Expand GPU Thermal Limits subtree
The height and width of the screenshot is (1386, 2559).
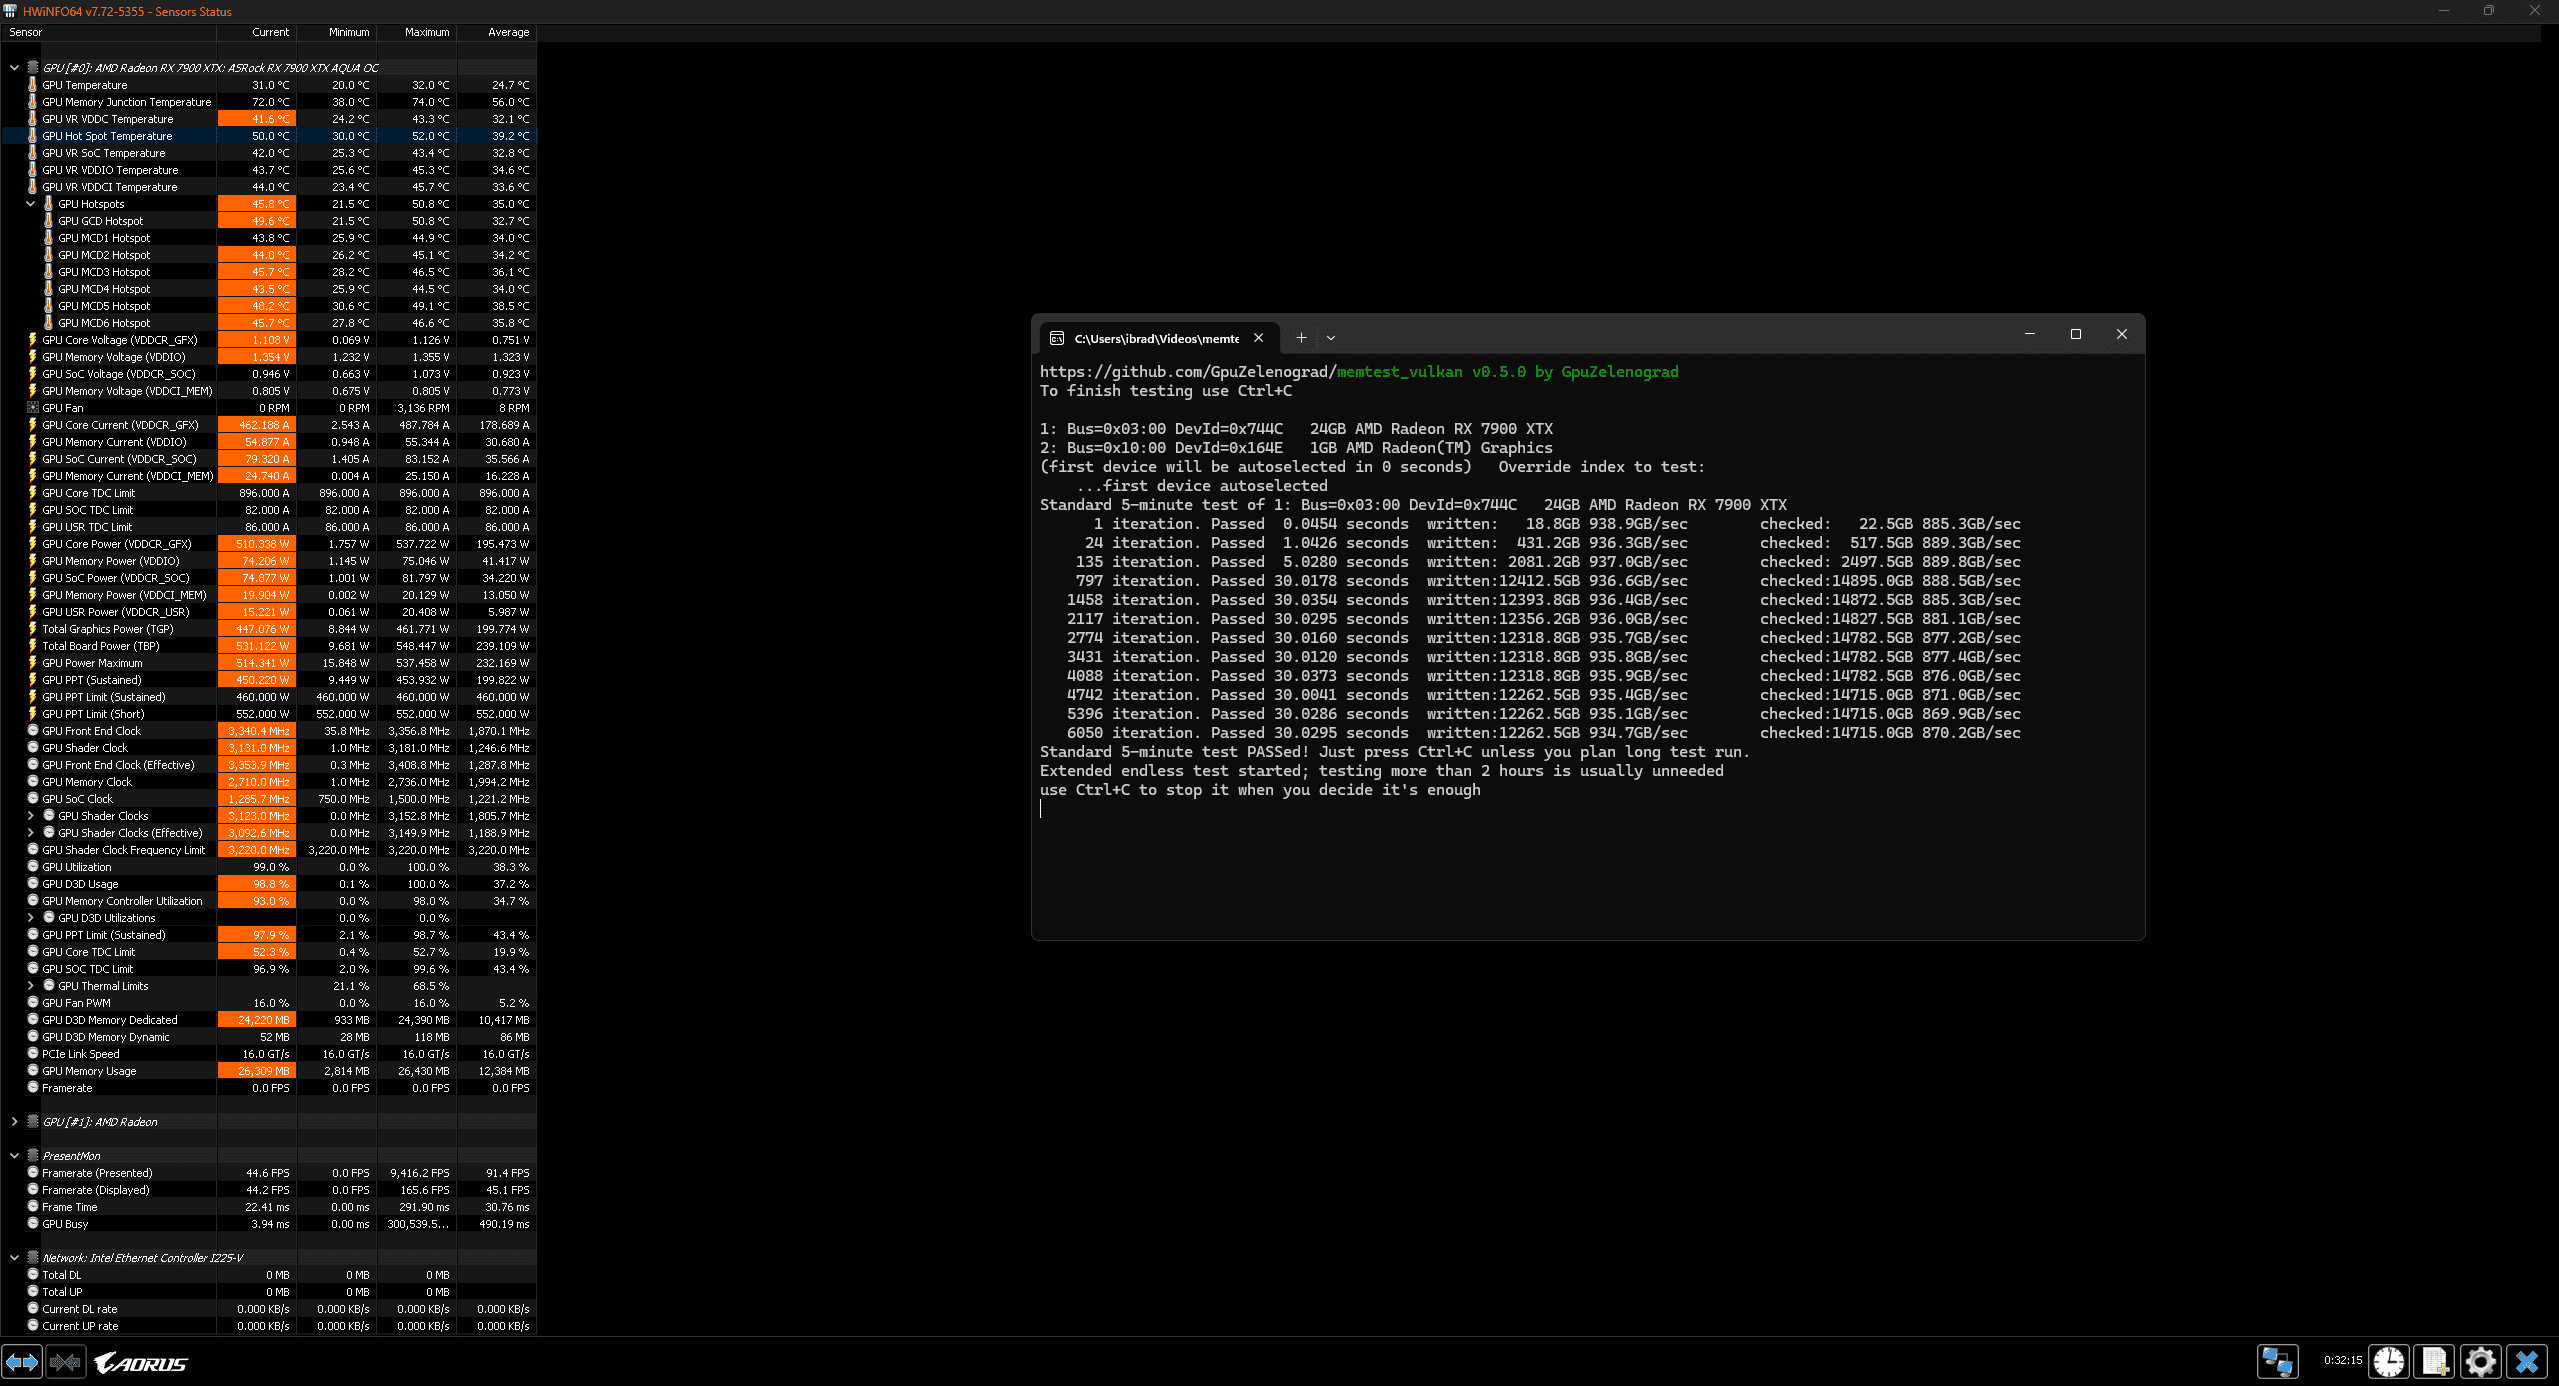coord(30,986)
